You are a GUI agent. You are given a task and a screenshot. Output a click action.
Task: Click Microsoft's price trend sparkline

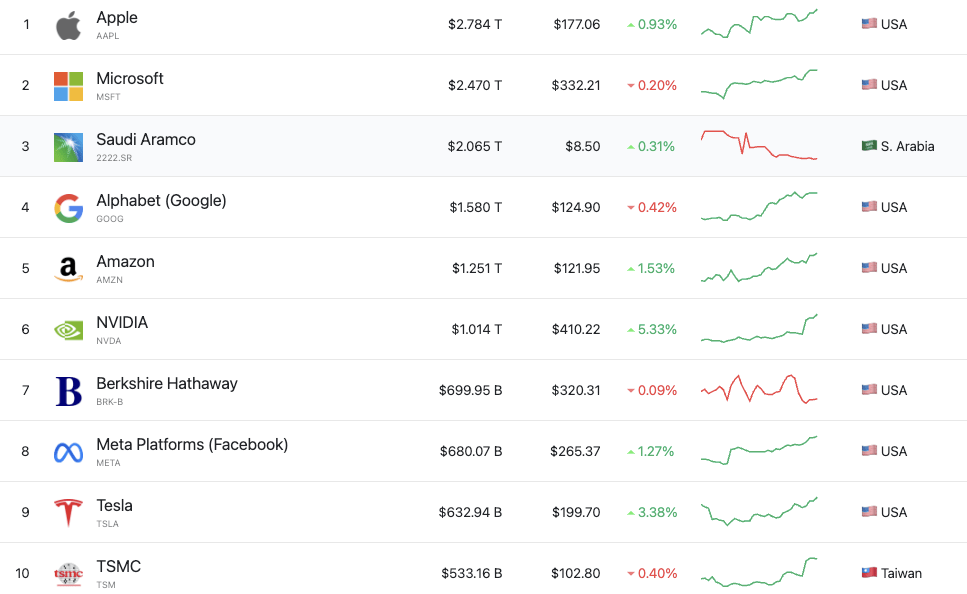coord(759,85)
